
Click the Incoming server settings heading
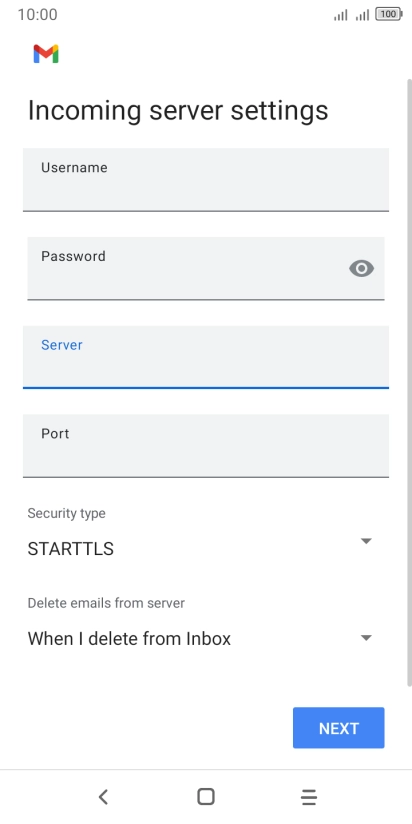(178, 110)
